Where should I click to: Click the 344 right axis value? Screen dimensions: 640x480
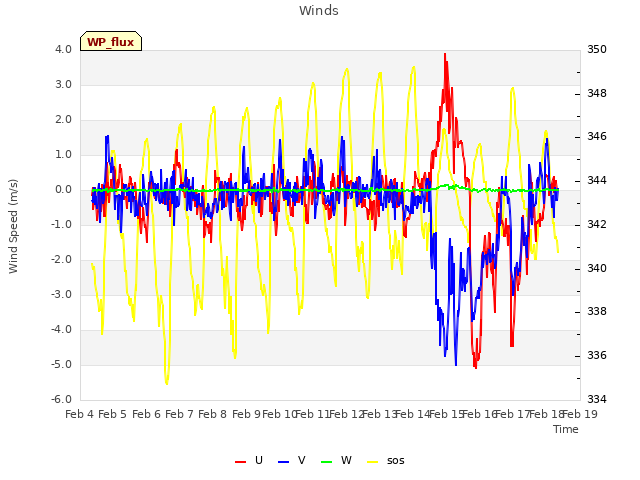(x=597, y=180)
